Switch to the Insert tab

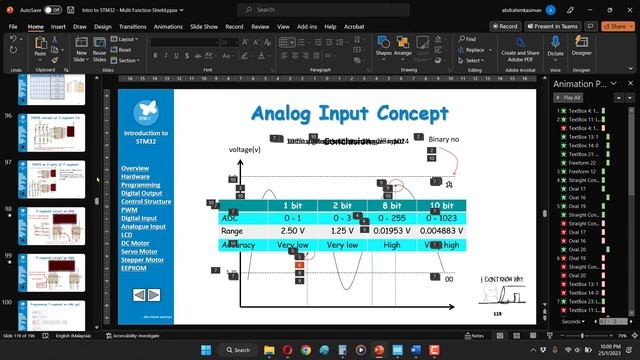58,27
